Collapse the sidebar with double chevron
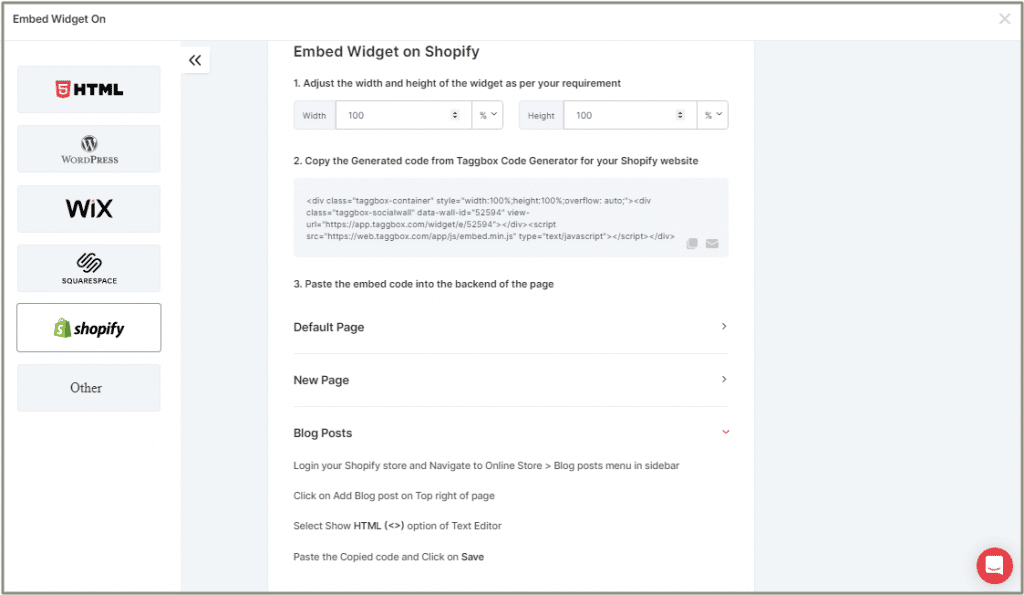The height and width of the screenshot is (595, 1024). coord(195,58)
